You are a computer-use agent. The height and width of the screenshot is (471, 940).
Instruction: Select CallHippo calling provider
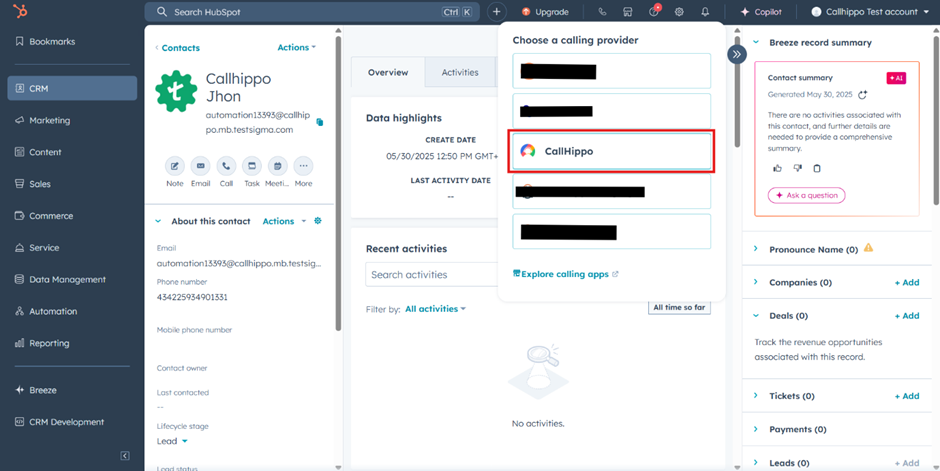point(611,152)
